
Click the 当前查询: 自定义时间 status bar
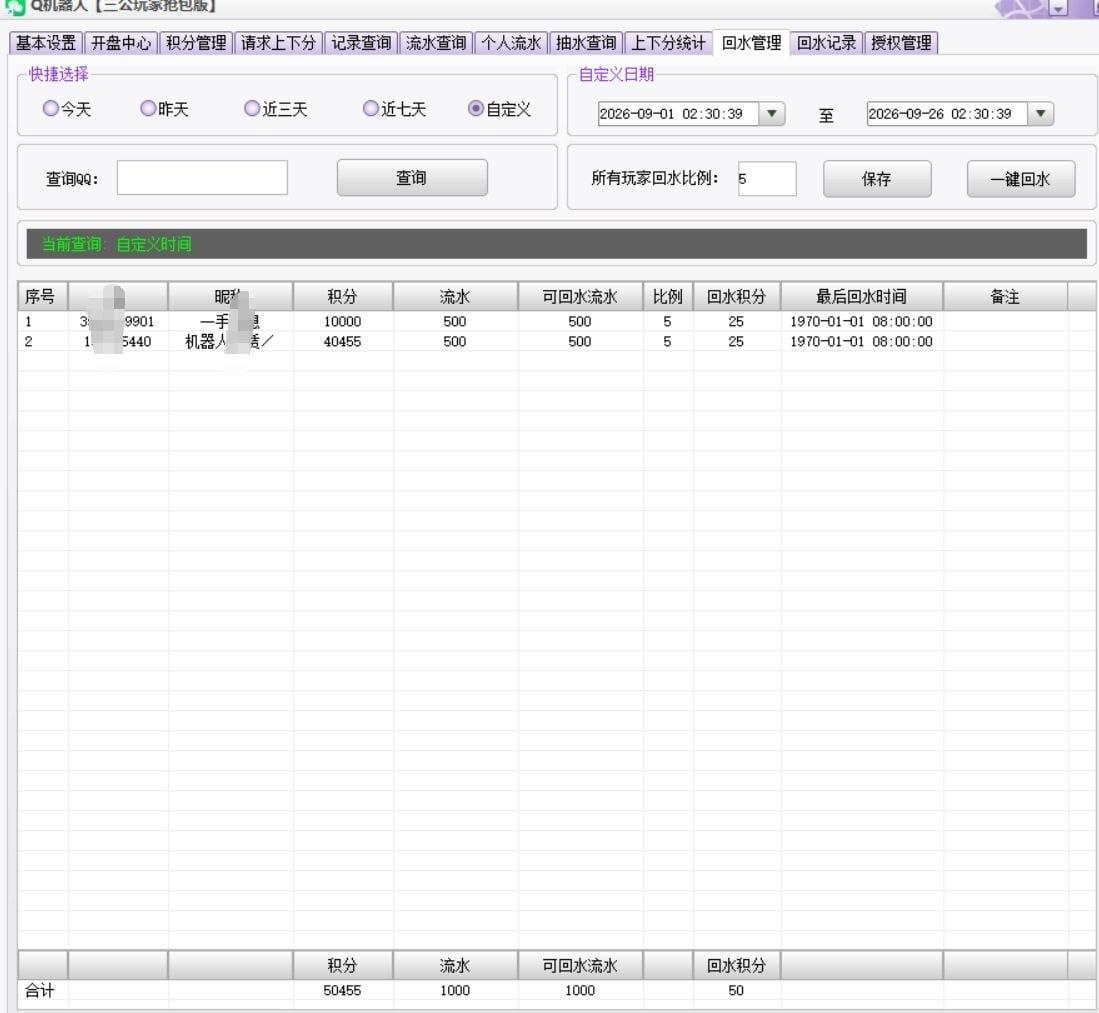coord(556,244)
